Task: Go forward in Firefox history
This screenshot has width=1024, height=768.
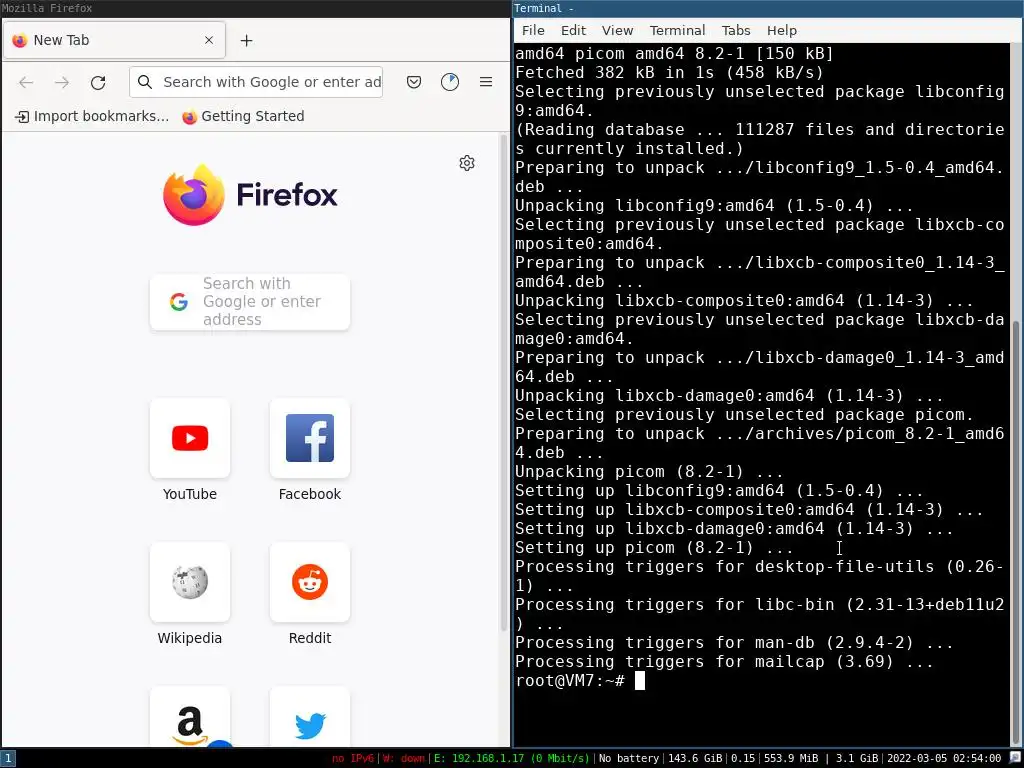Action: [62, 82]
